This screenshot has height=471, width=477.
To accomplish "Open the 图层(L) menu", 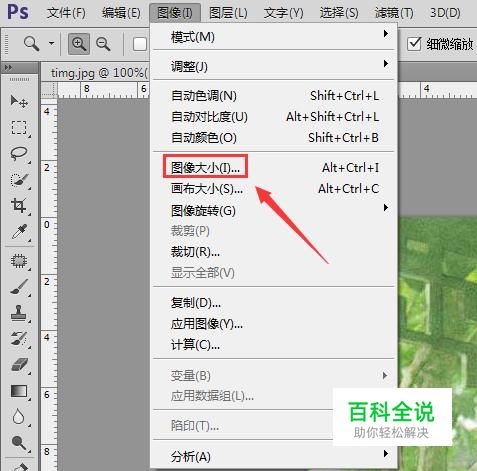I will (228, 13).
